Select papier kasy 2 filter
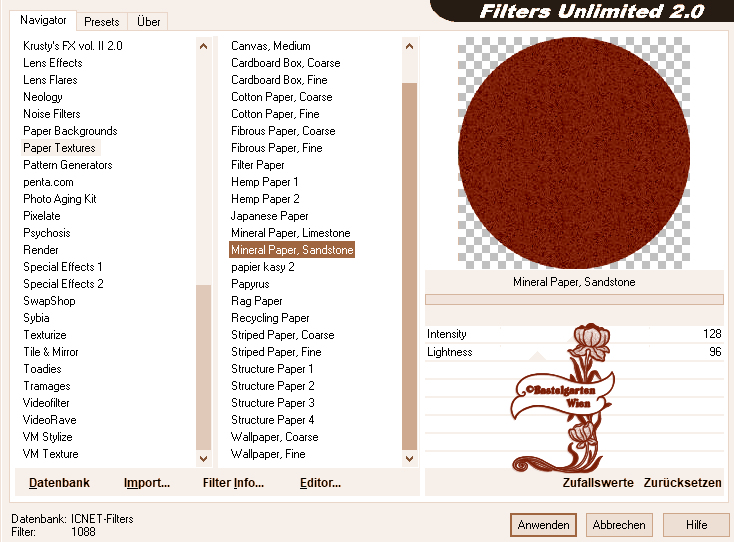The image size is (734, 542). [x=263, y=267]
